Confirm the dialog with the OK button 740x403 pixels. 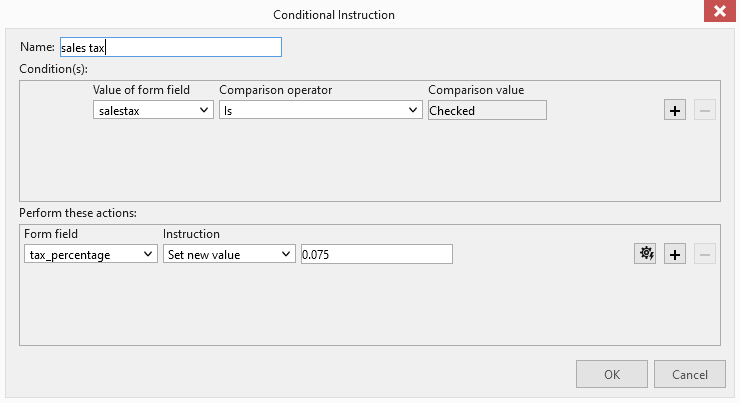point(612,374)
